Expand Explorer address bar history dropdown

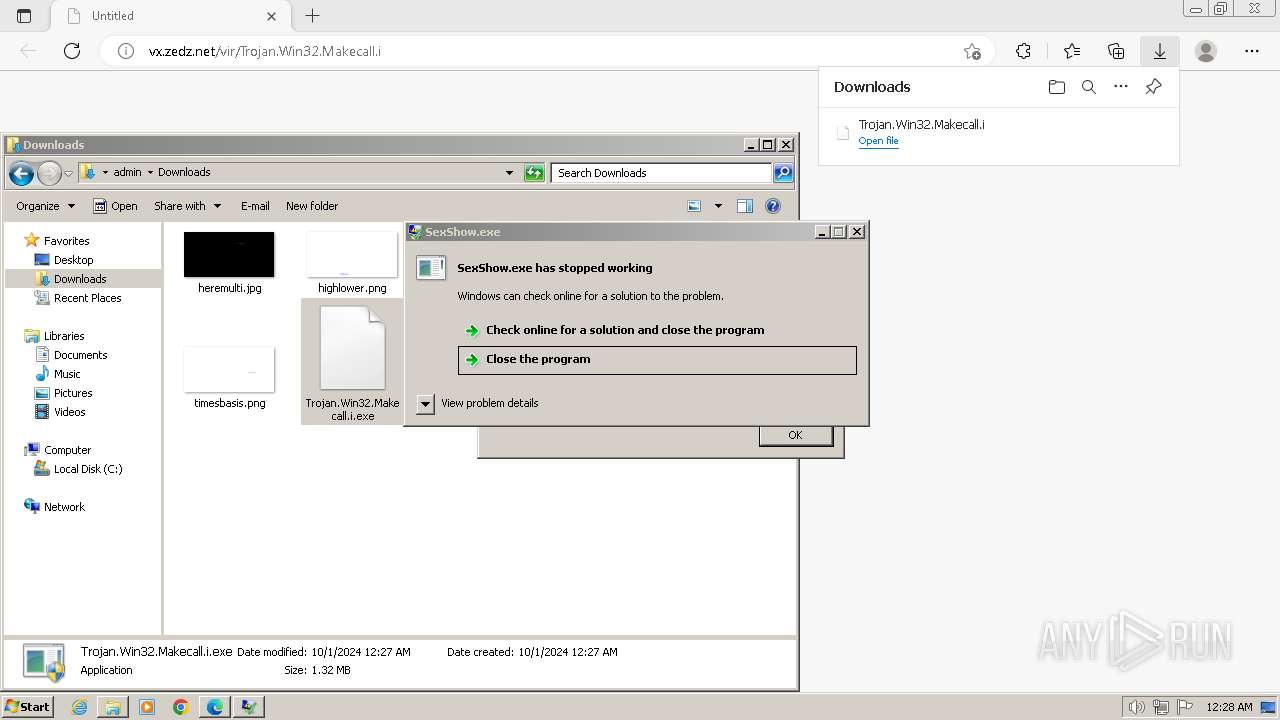(509, 173)
